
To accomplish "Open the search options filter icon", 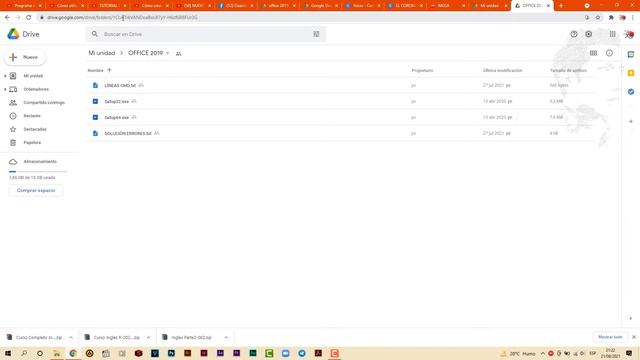I will 316,34.
